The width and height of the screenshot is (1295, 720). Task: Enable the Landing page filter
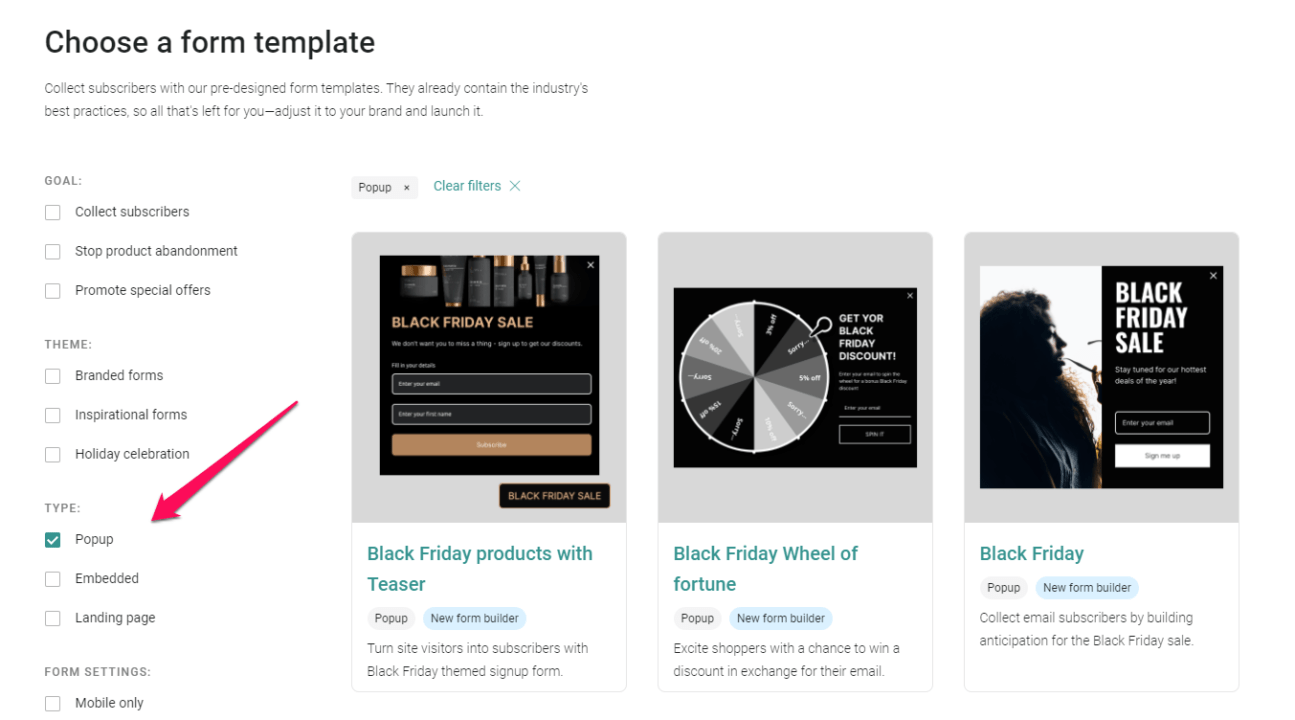click(52, 617)
